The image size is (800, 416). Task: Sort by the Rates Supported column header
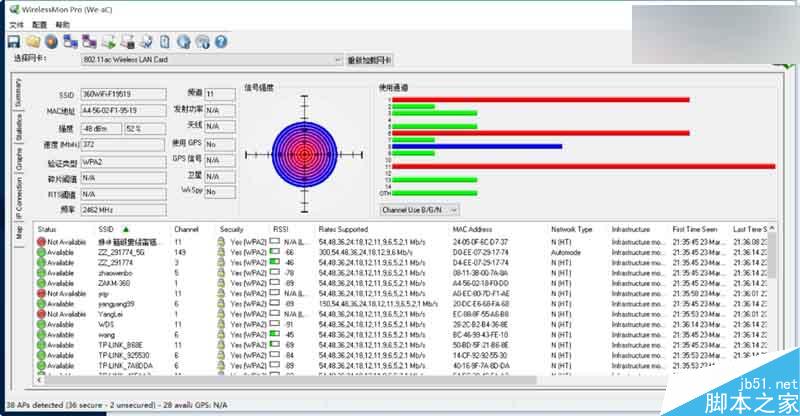pos(343,229)
